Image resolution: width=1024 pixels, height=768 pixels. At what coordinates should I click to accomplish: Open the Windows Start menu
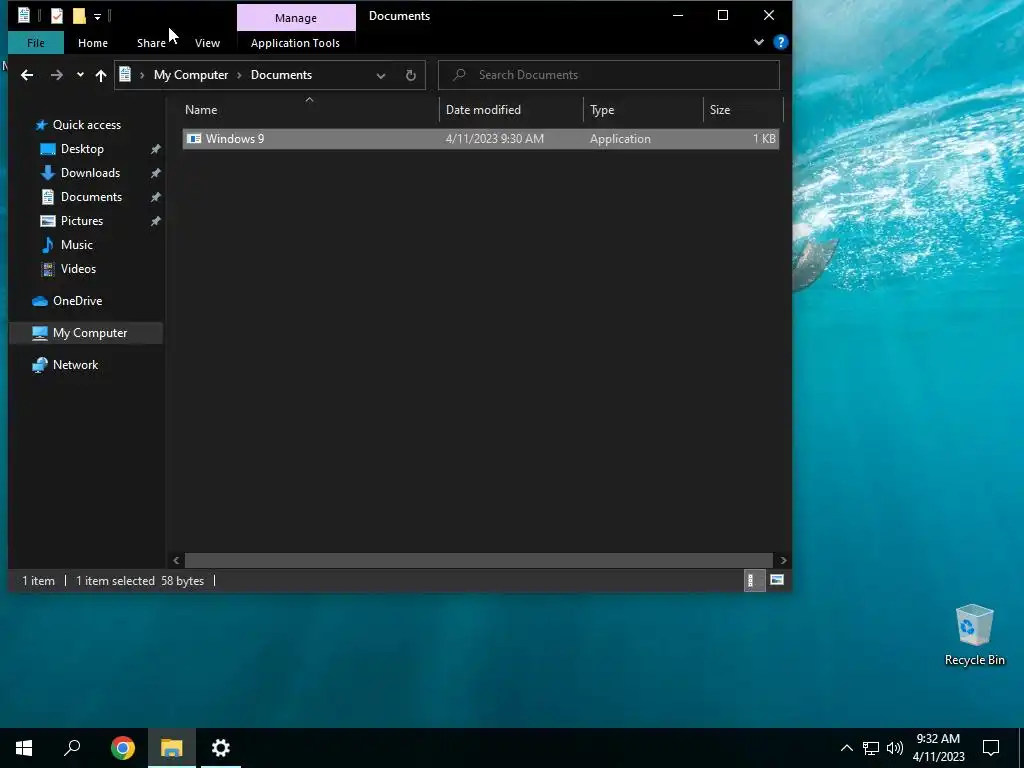24,748
